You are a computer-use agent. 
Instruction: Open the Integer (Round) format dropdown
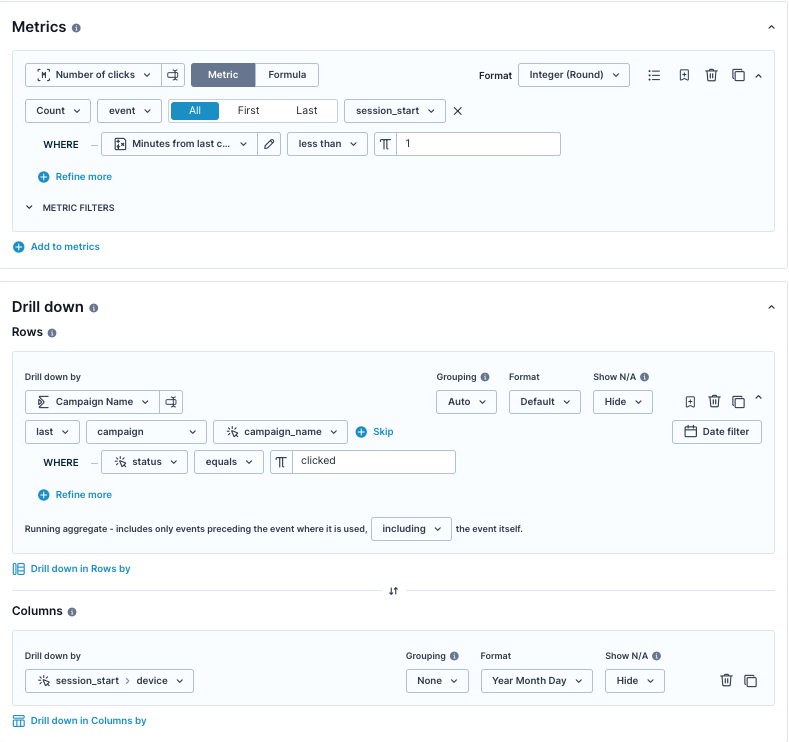(574, 75)
